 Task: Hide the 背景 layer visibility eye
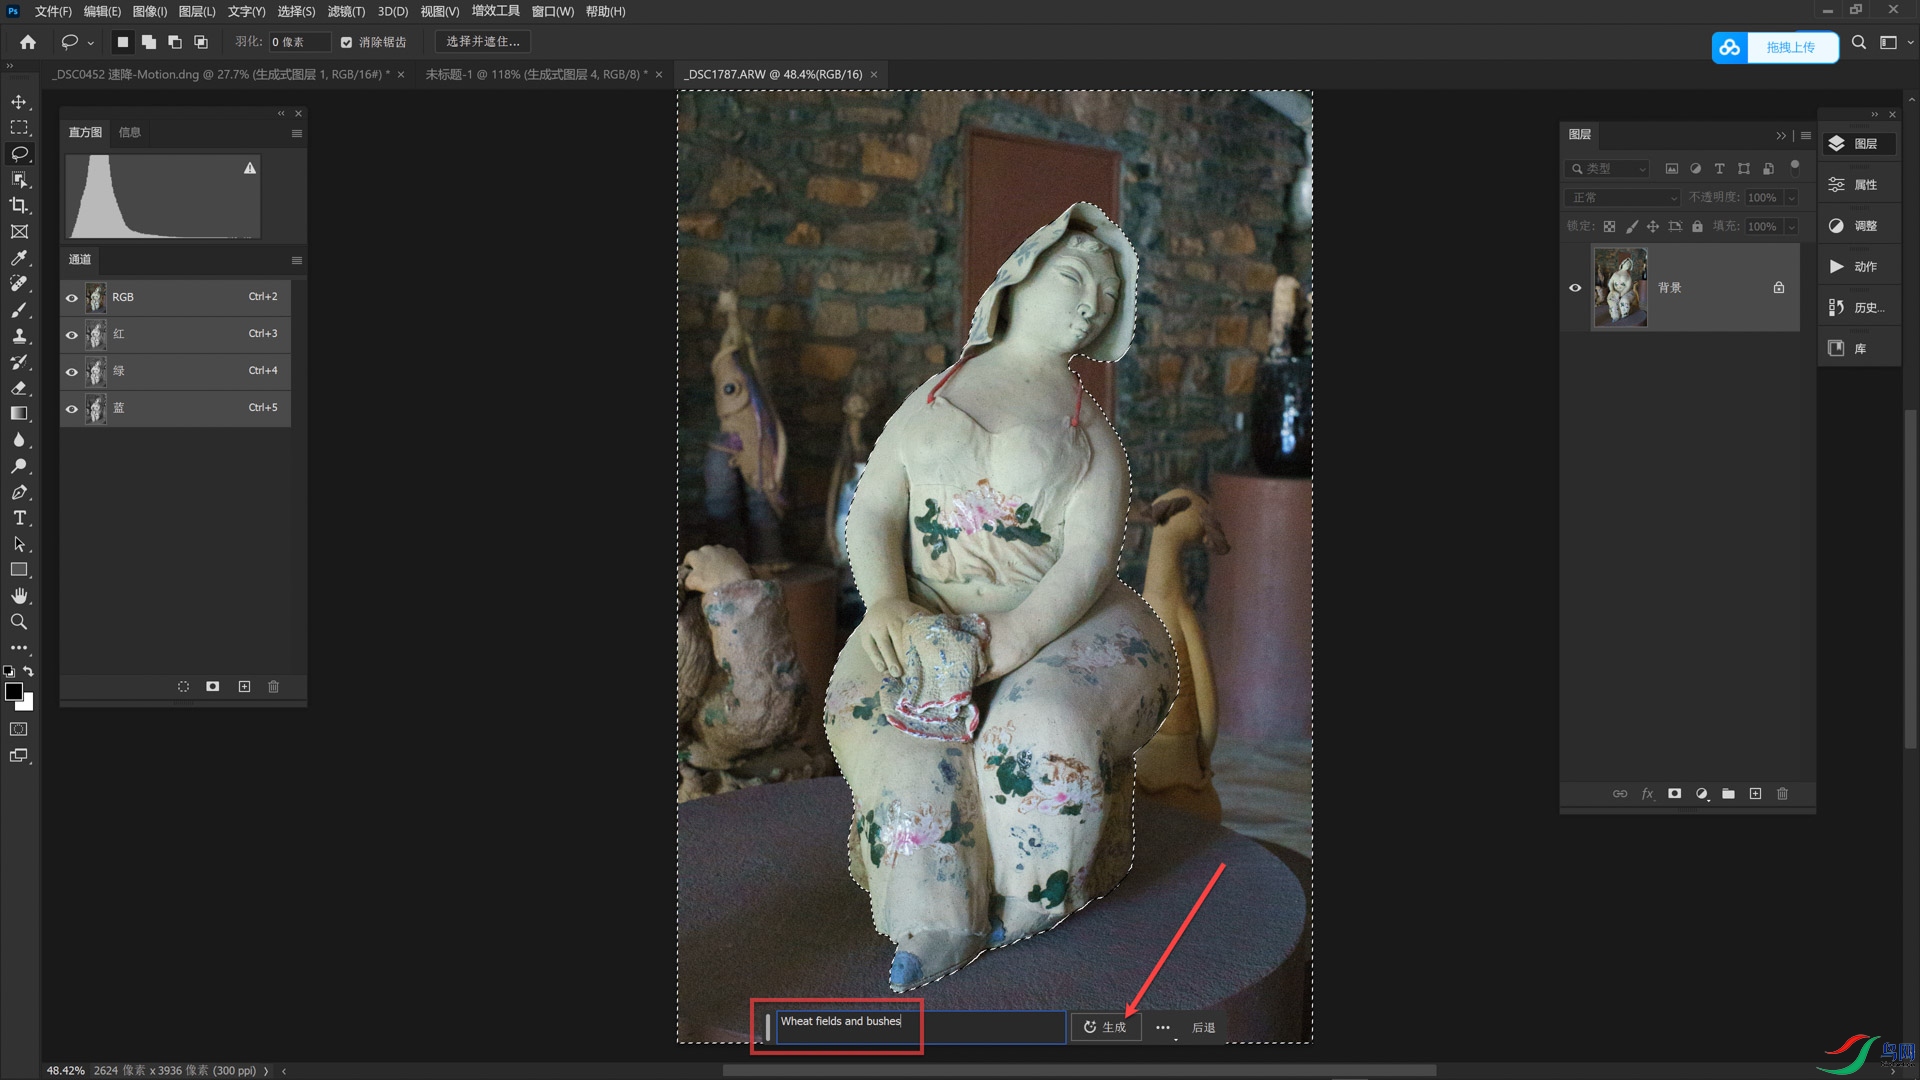tap(1575, 288)
